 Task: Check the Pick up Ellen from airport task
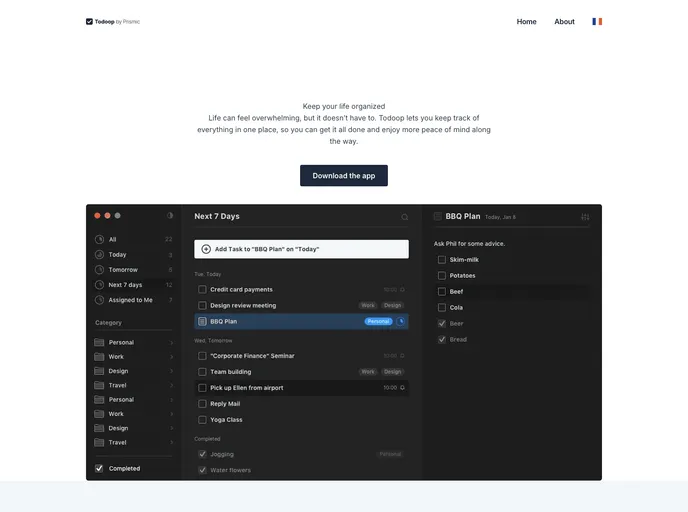coord(202,388)
